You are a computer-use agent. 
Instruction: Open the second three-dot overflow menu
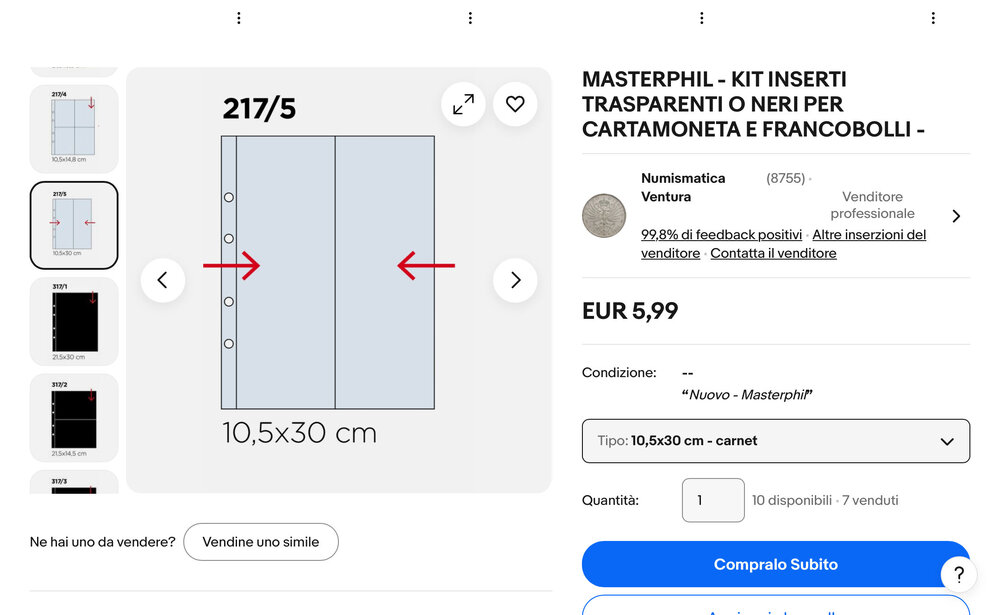coord(470,18)
